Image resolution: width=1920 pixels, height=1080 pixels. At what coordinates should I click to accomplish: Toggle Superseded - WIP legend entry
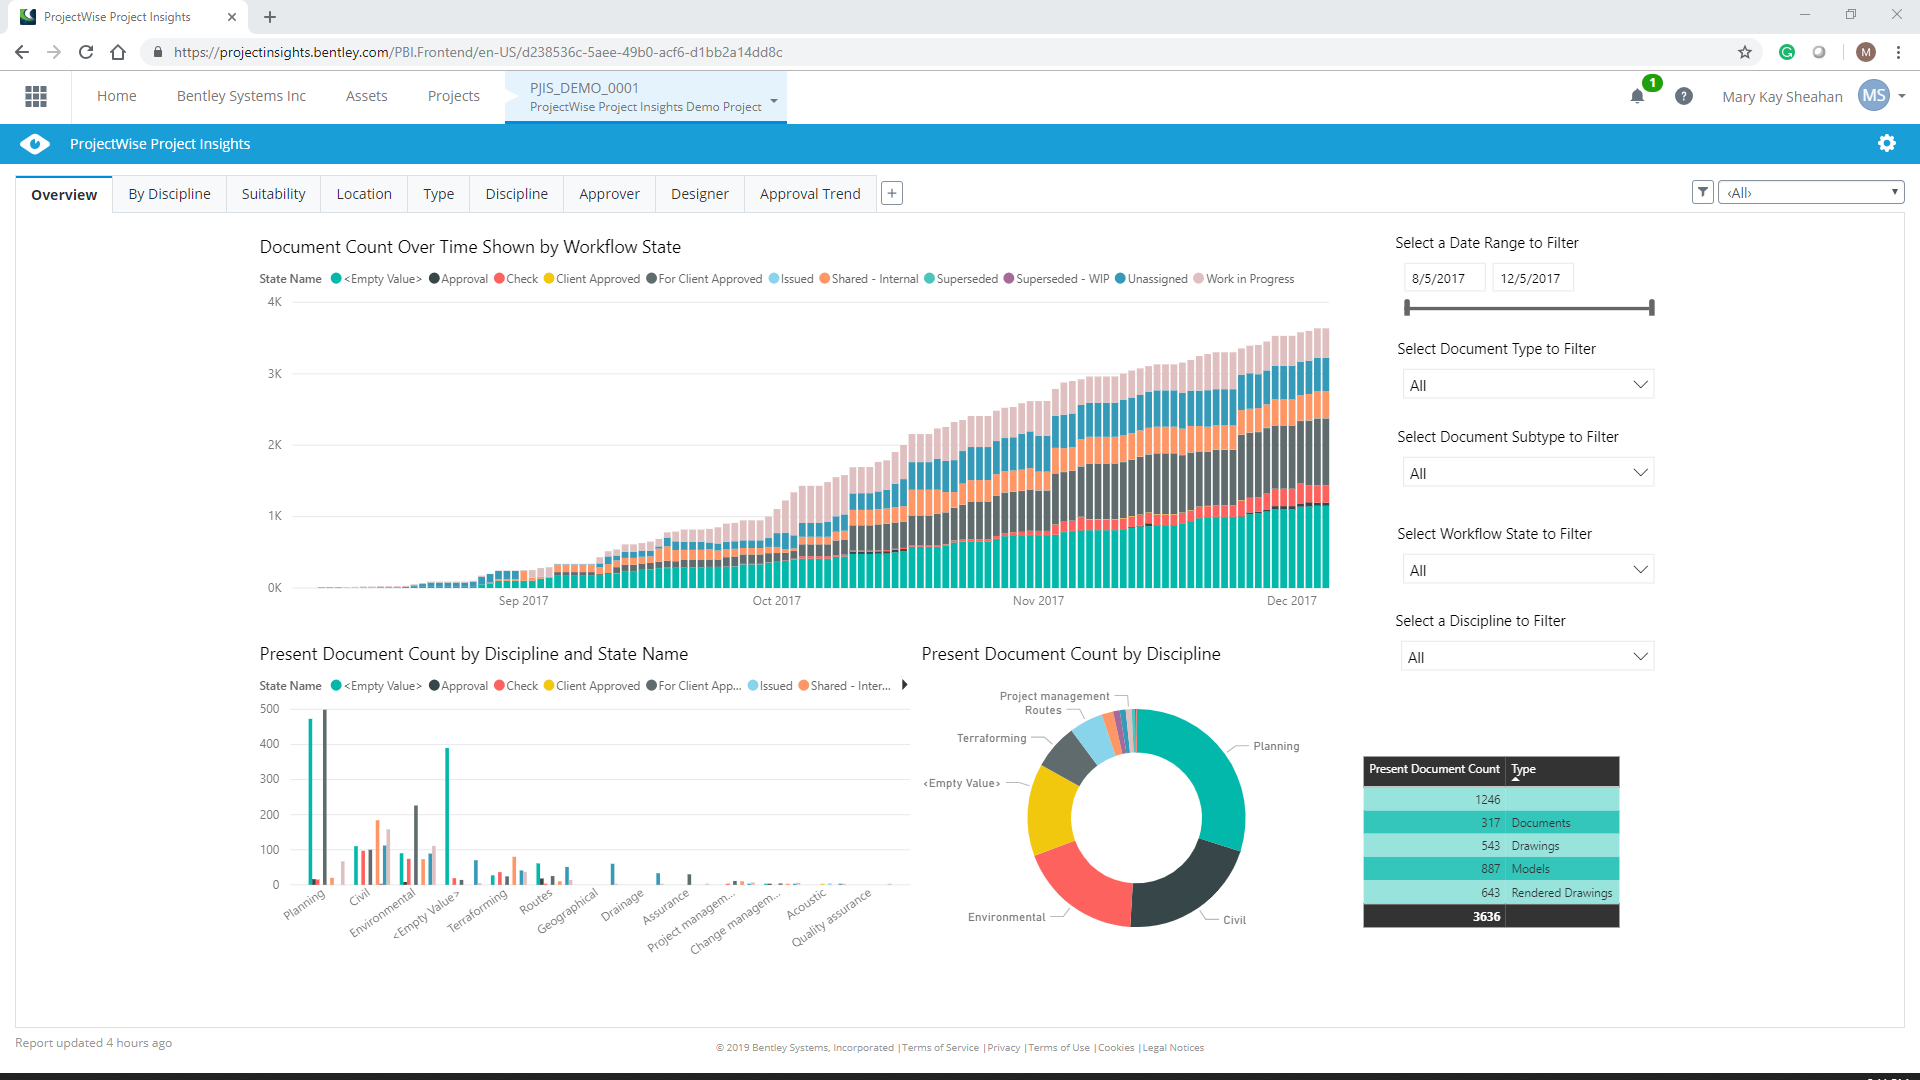[x=1057, y=279]
